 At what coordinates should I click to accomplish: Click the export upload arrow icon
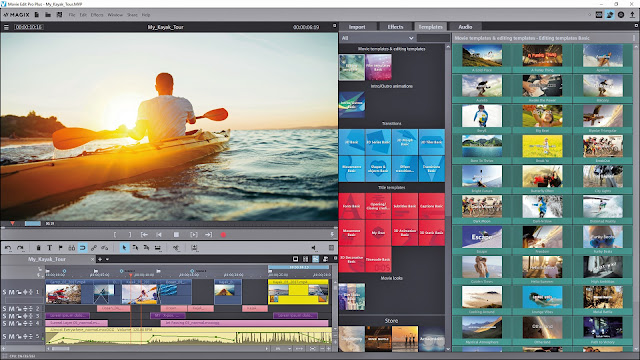pyautogui.click(x=632, y=15)
